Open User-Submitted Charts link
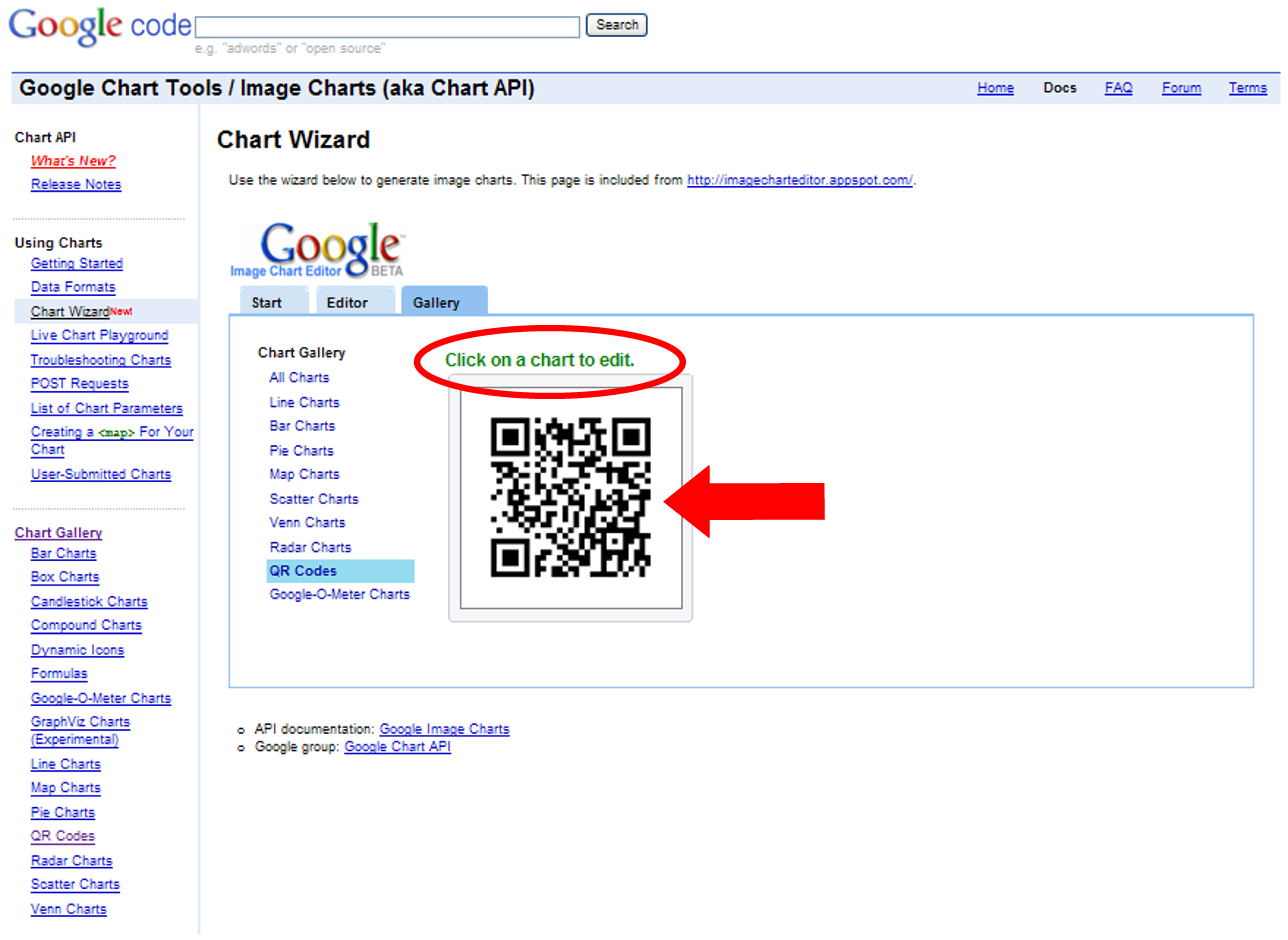 [x=101, y=475]
